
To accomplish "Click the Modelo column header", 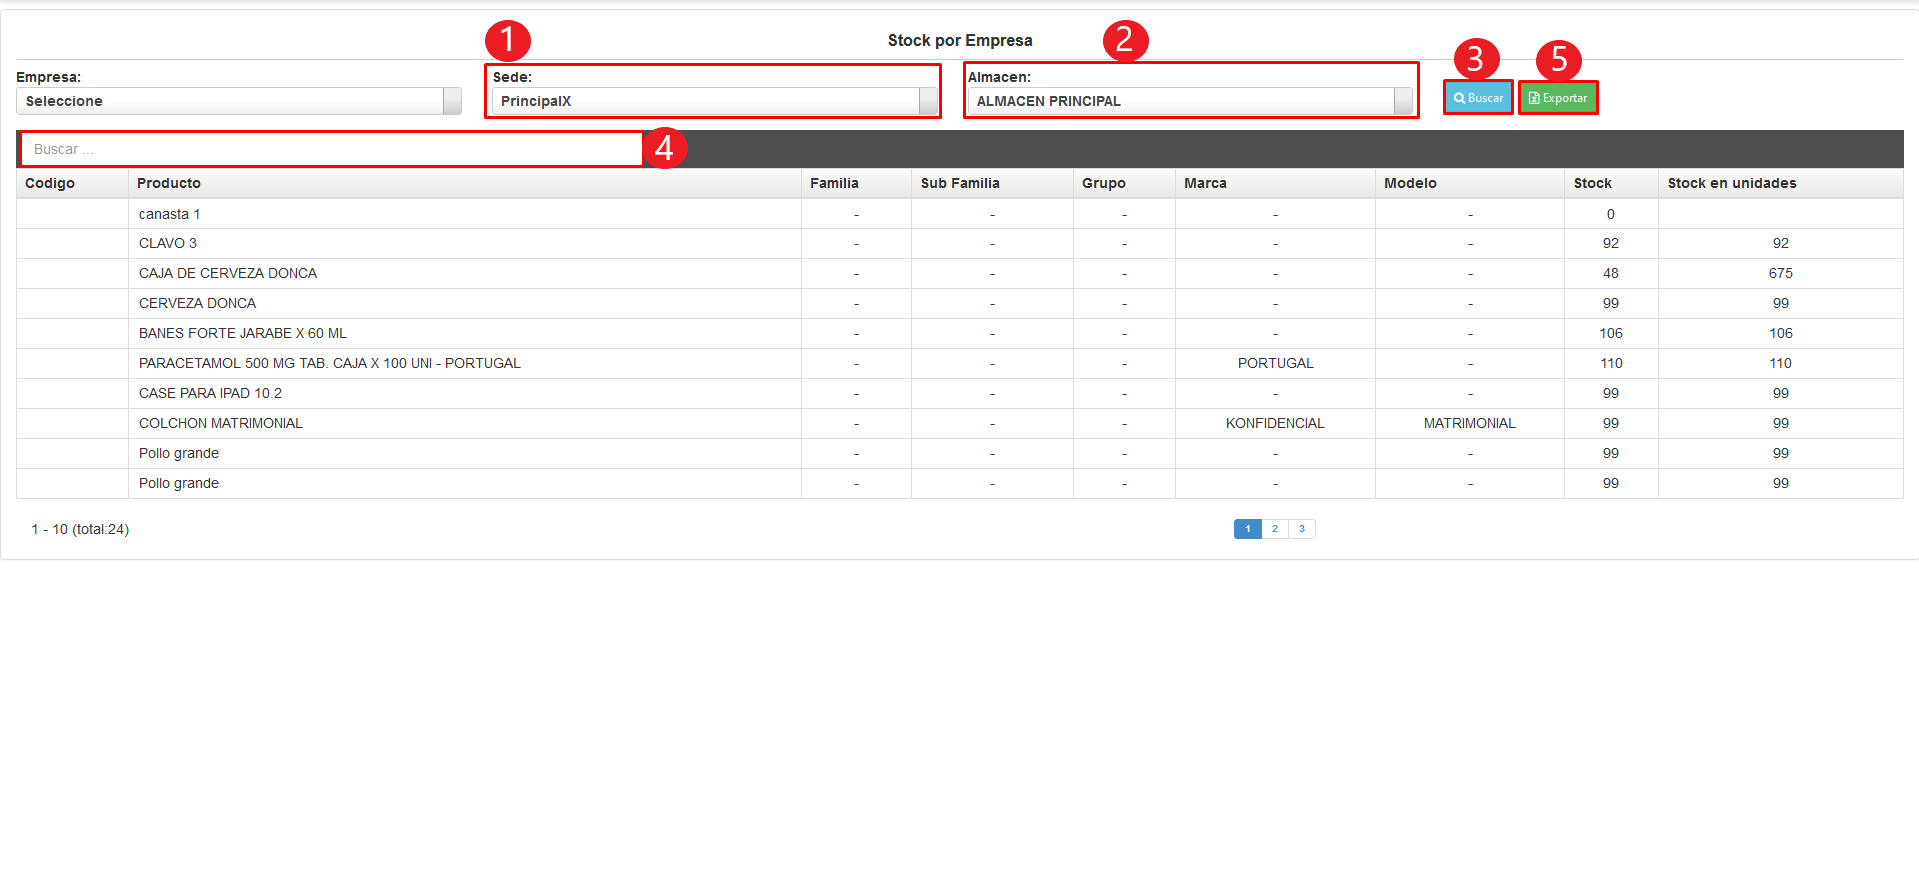I will [x=1470, y=183].
